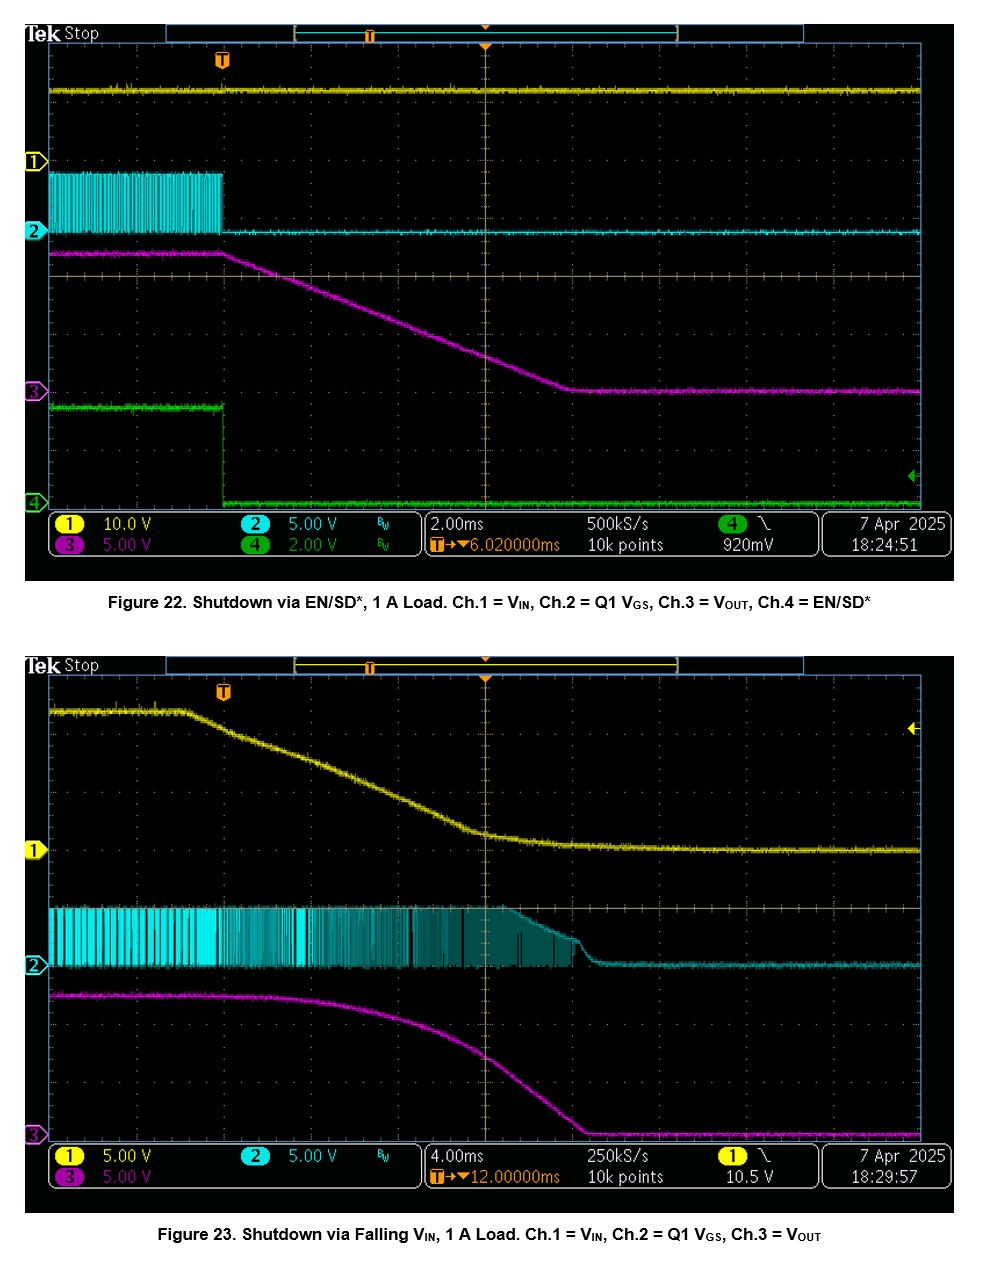Select the cyan channel 2 ground marker in the bottom scope
The image size is (1000, 1286).
point(35,965)
